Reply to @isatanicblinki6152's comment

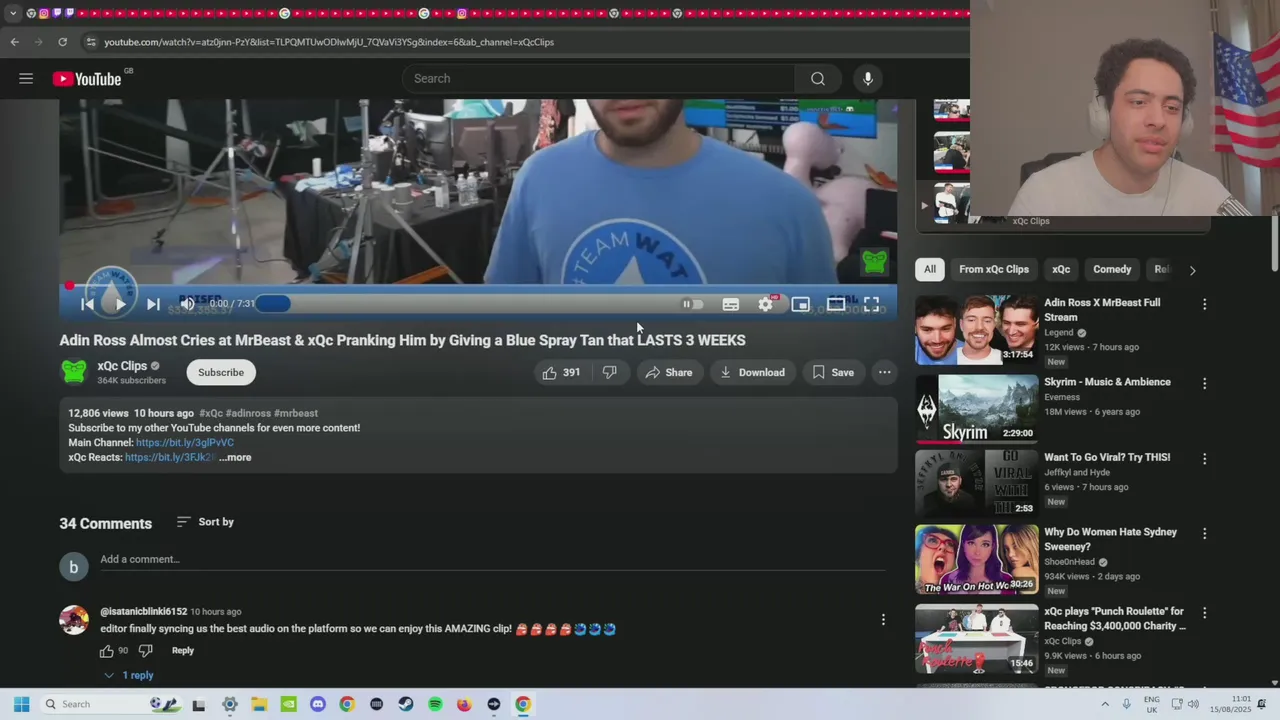[182, 651]
